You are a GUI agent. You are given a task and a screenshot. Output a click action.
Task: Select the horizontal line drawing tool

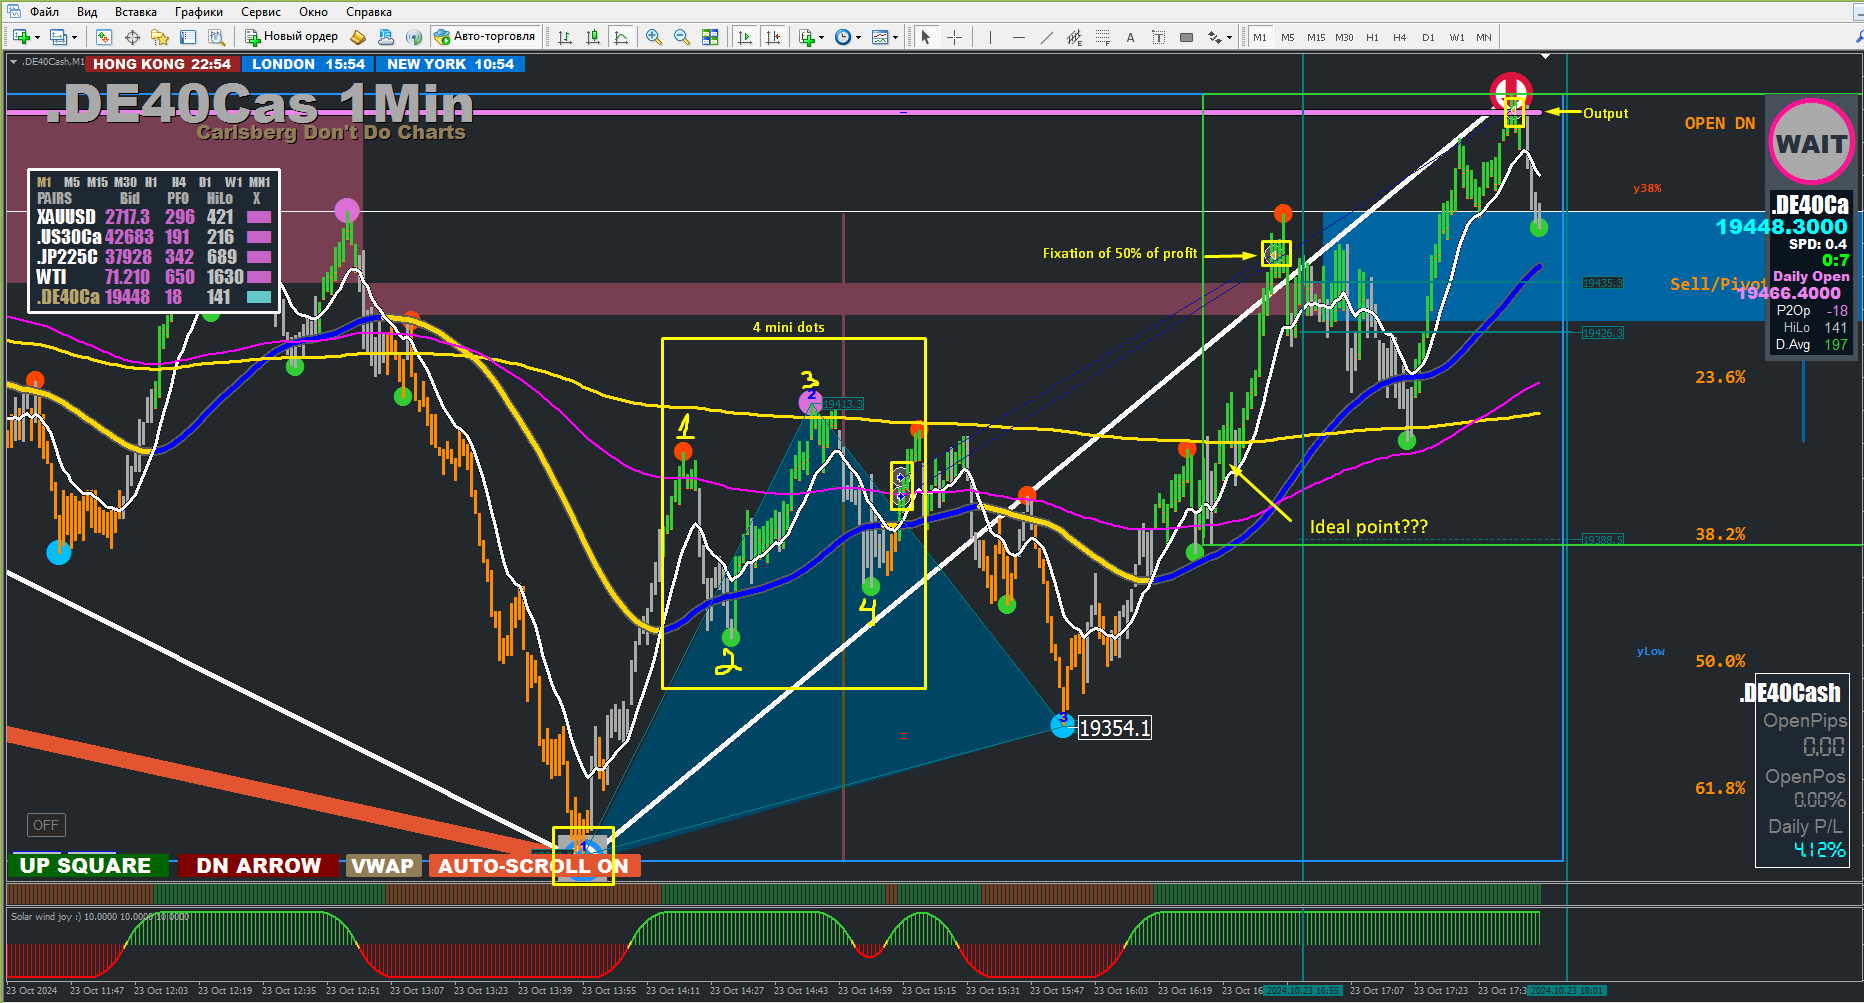[1018, 37]
